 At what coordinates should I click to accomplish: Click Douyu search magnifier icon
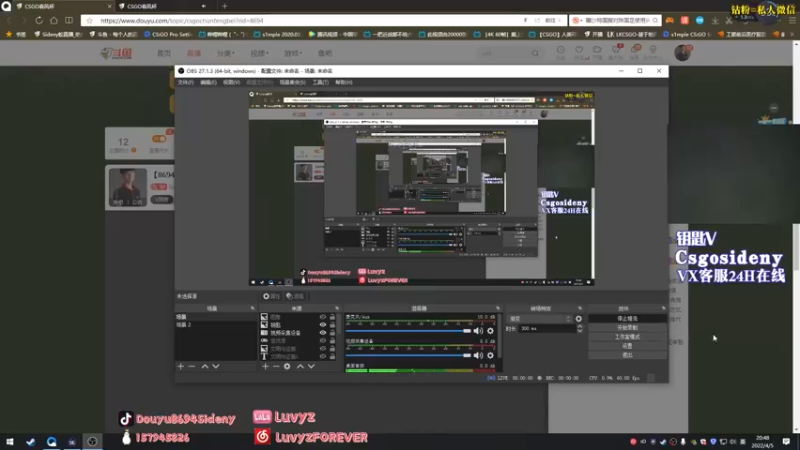point(535,53)
